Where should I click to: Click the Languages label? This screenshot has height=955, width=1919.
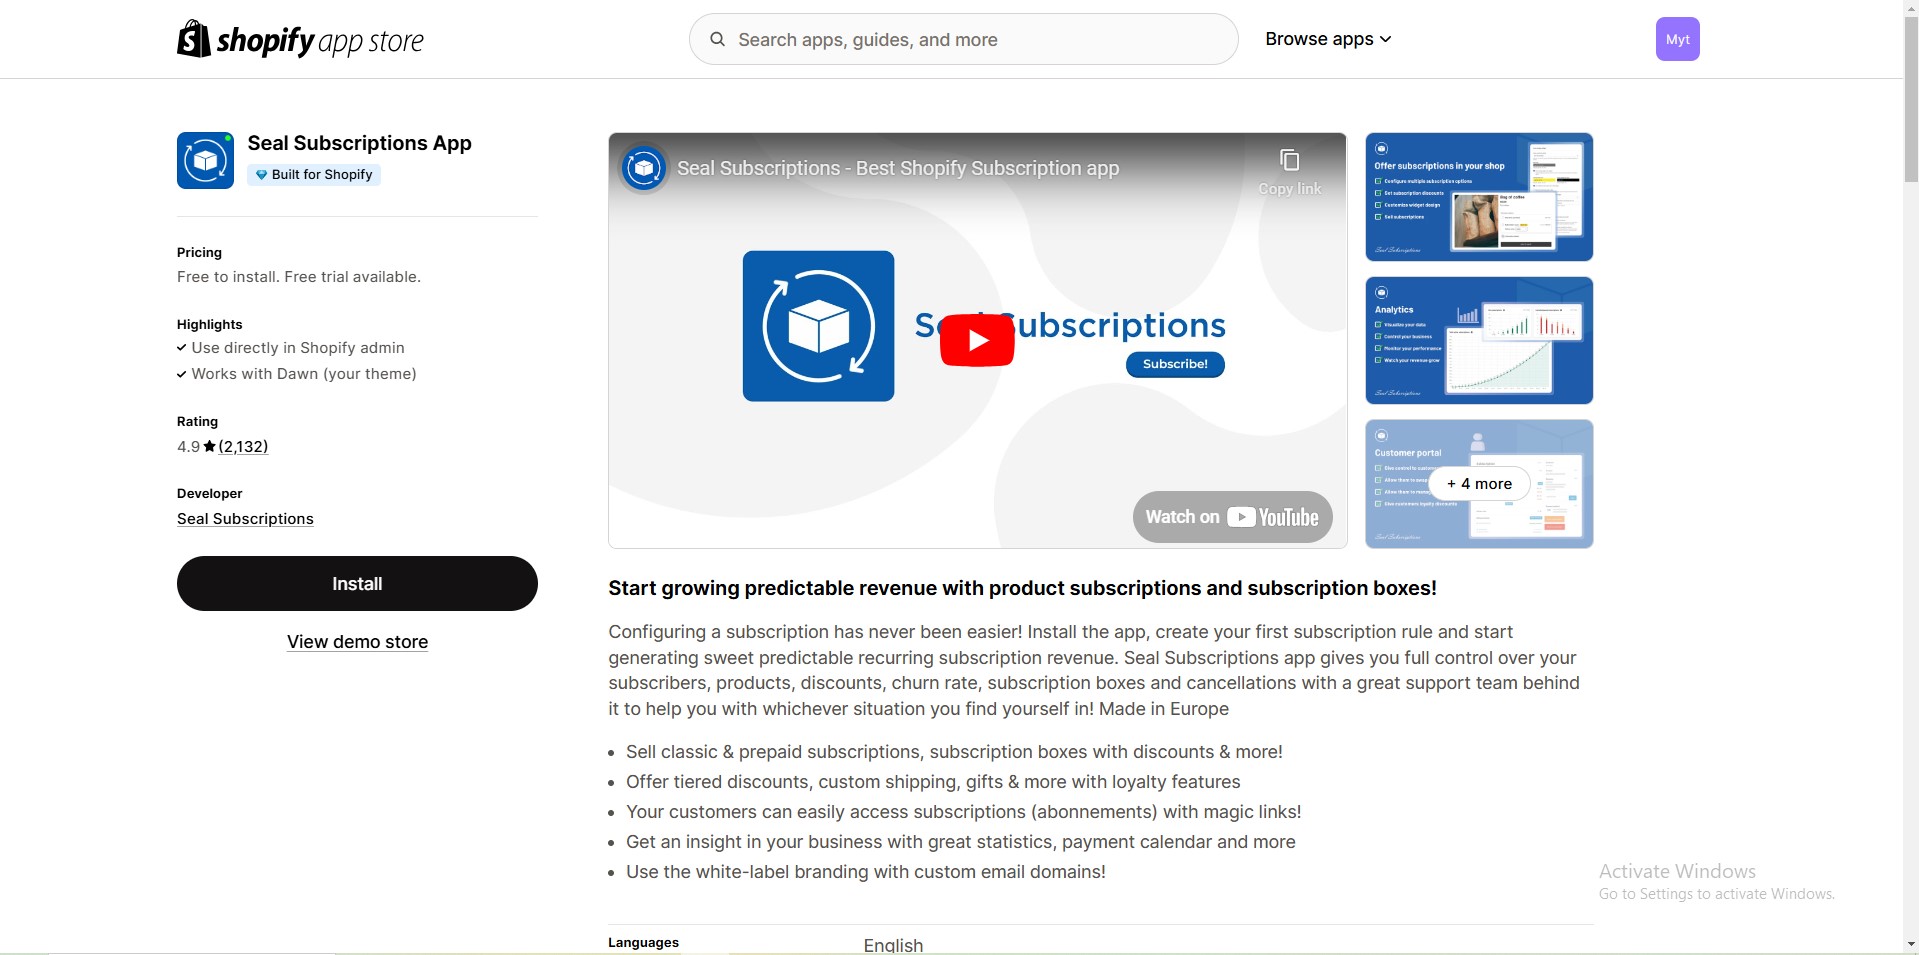pos(643,943)
